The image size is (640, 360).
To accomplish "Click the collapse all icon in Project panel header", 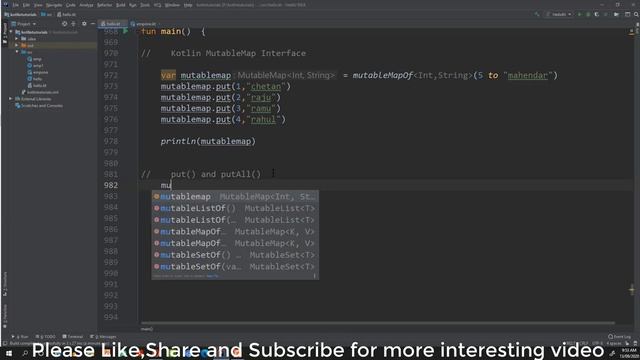I will click(x=73, y=24).
